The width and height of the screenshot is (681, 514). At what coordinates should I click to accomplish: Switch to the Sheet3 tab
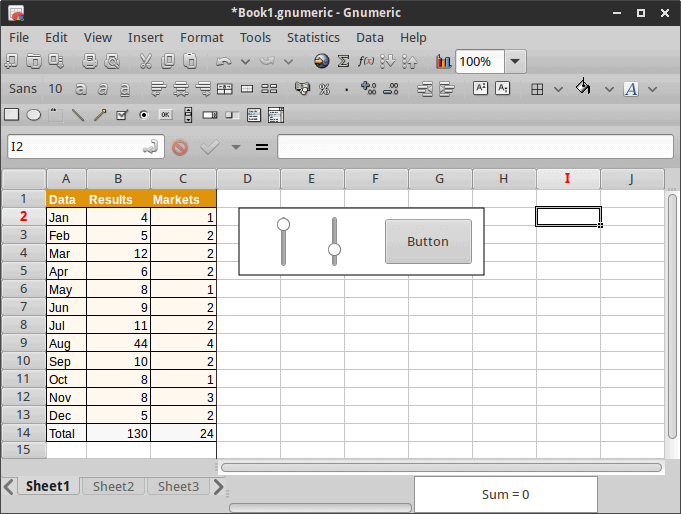click(x=179, y=486)
